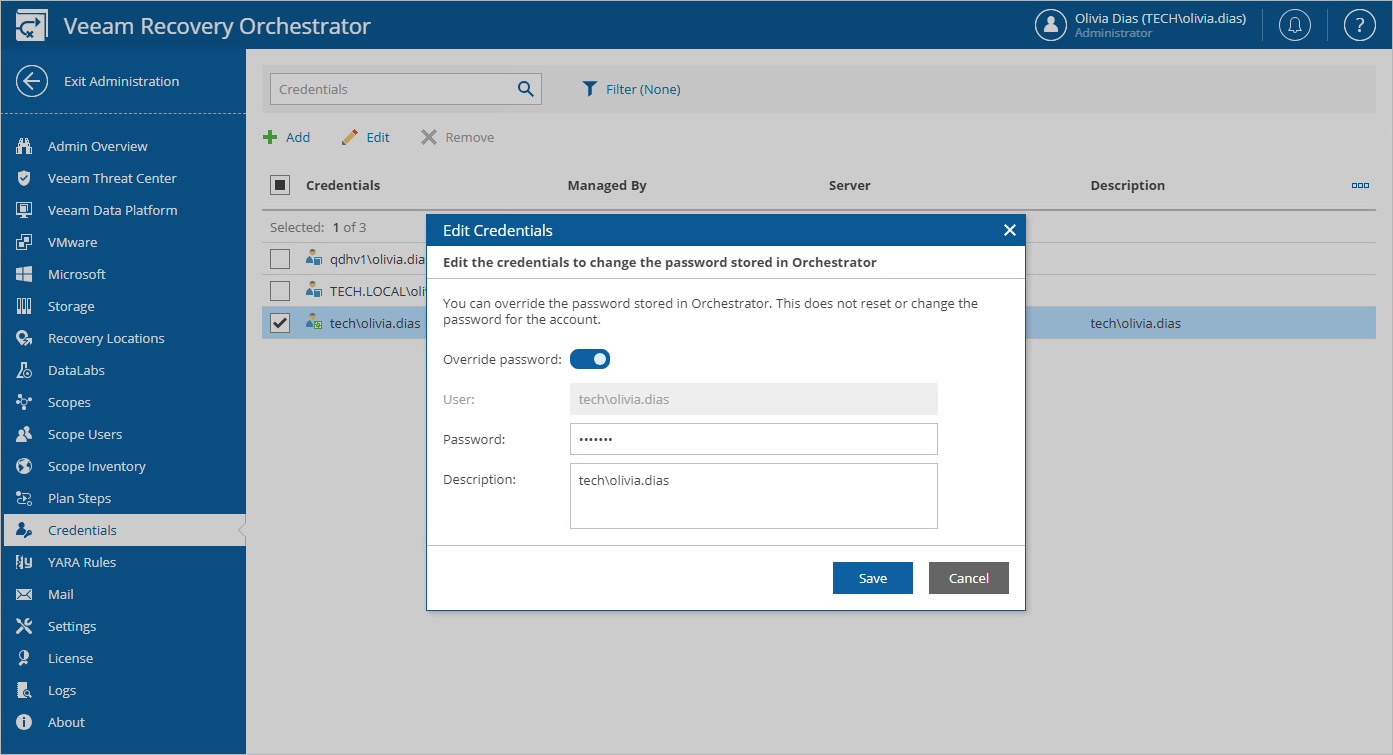
Task: Click the Olivia Dias user name
Action: [x=1160, y=18]
